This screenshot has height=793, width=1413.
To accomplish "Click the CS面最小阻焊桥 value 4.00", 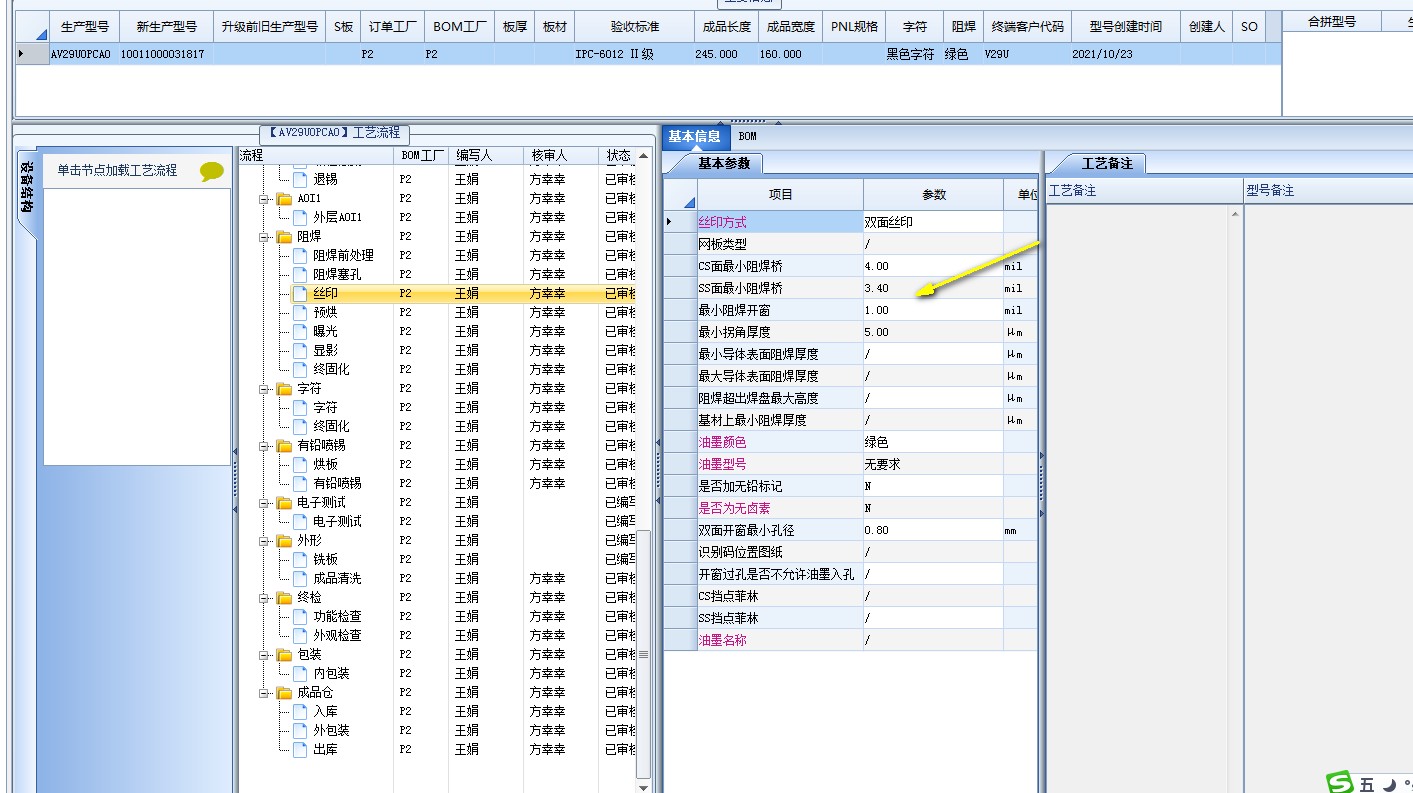I will tap(933, 266).
